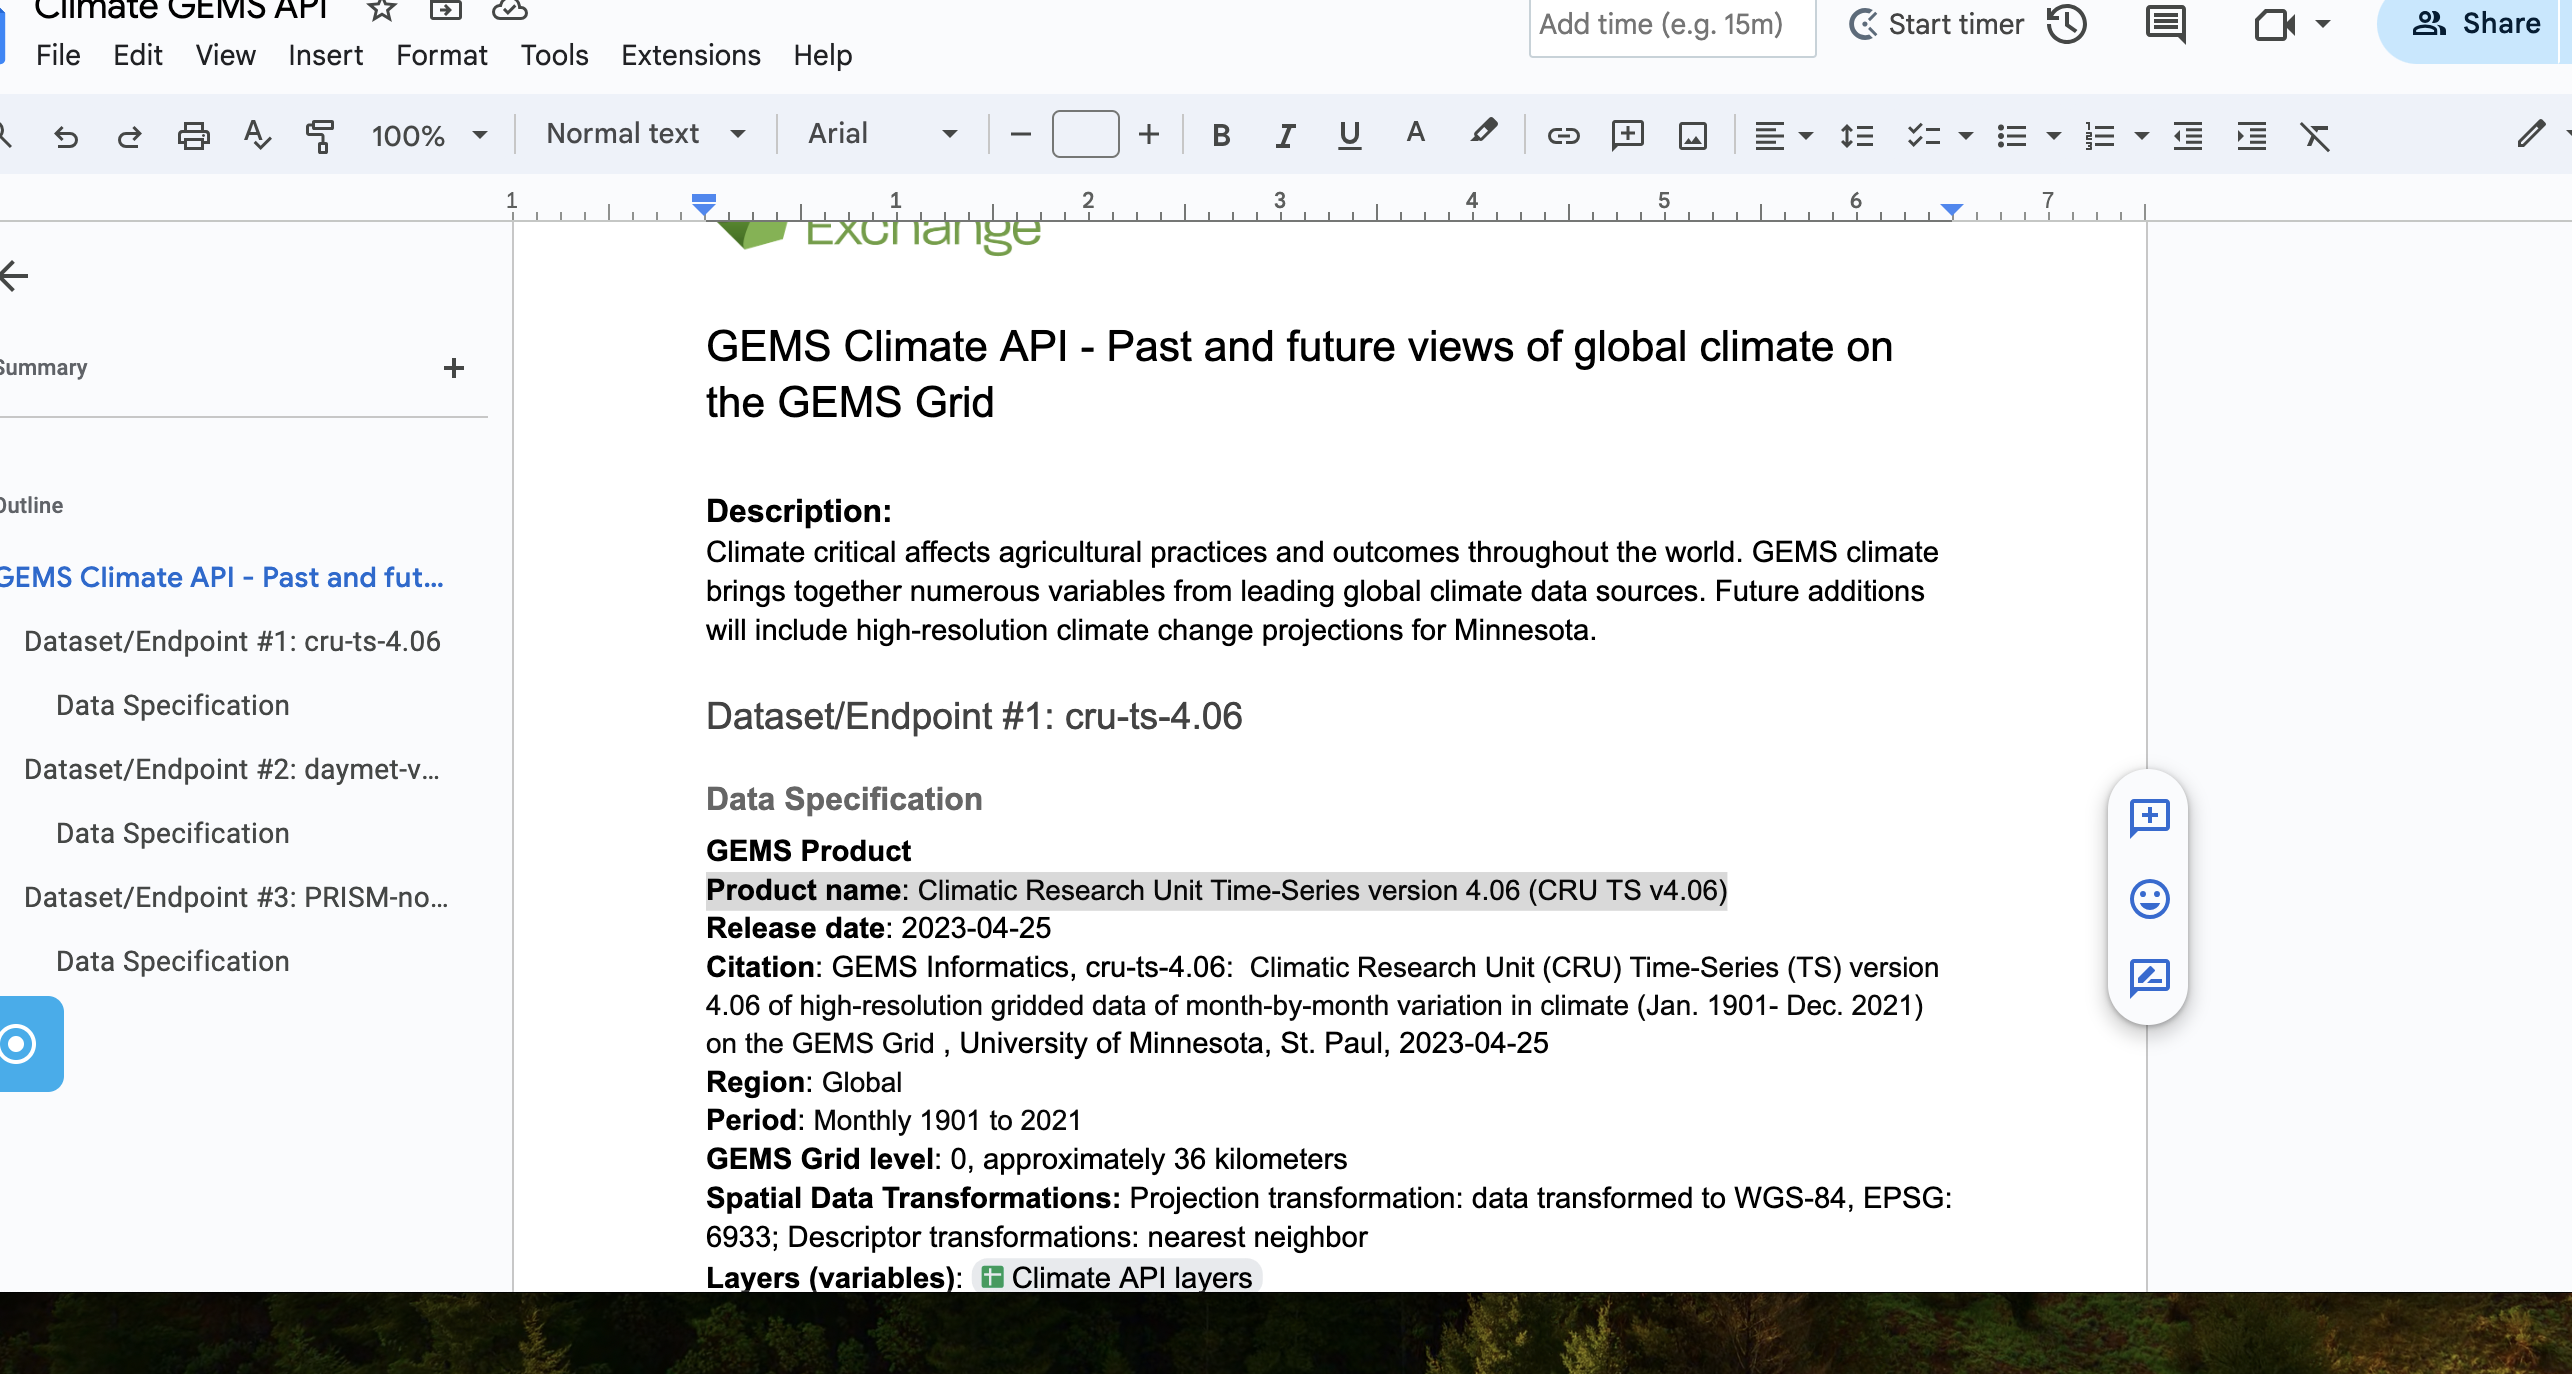Viewport: 2572px width, 1374px height.
Task: Click the print icon in toolbar
Action: point(193,135)
